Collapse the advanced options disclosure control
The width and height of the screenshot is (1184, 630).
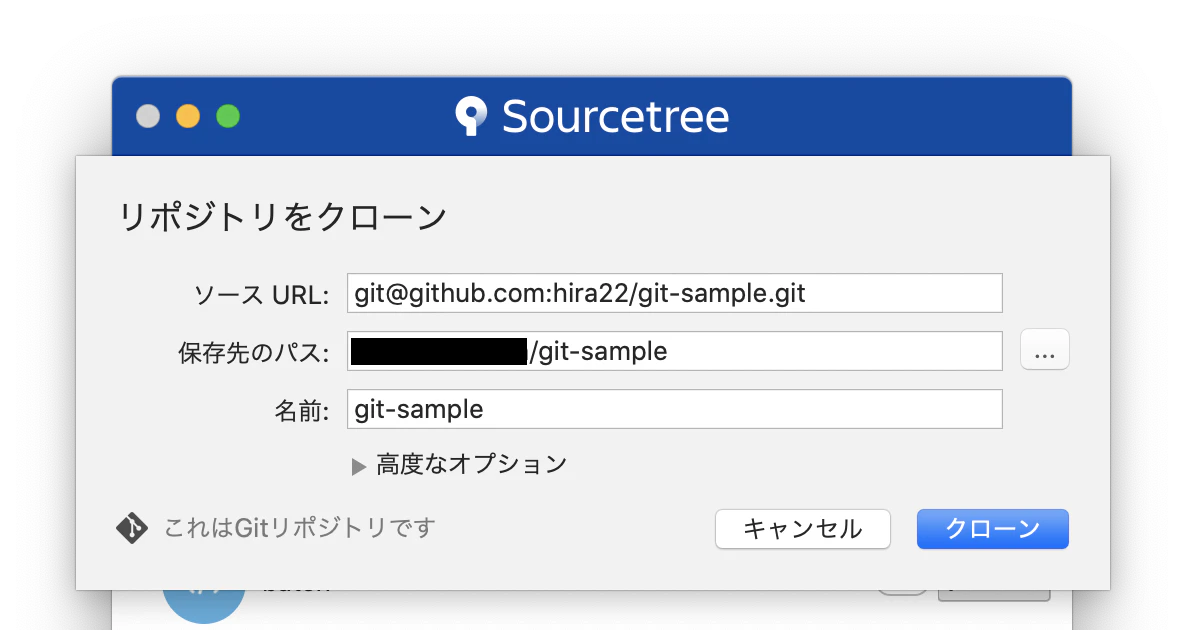(x=358, y=464)
